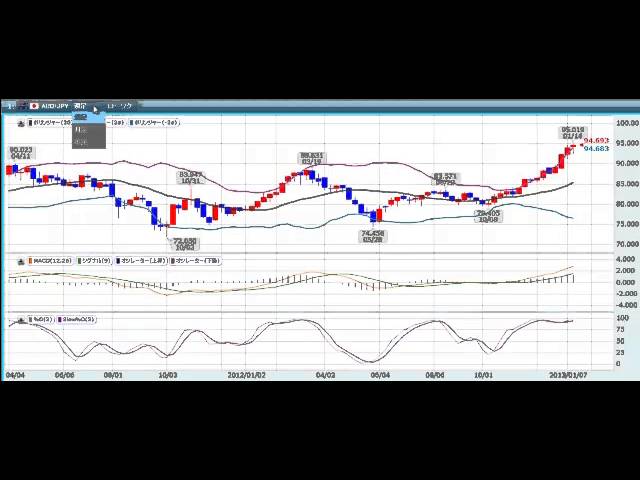Click the settings icon left of Bollinger legend

coord(20,123)
